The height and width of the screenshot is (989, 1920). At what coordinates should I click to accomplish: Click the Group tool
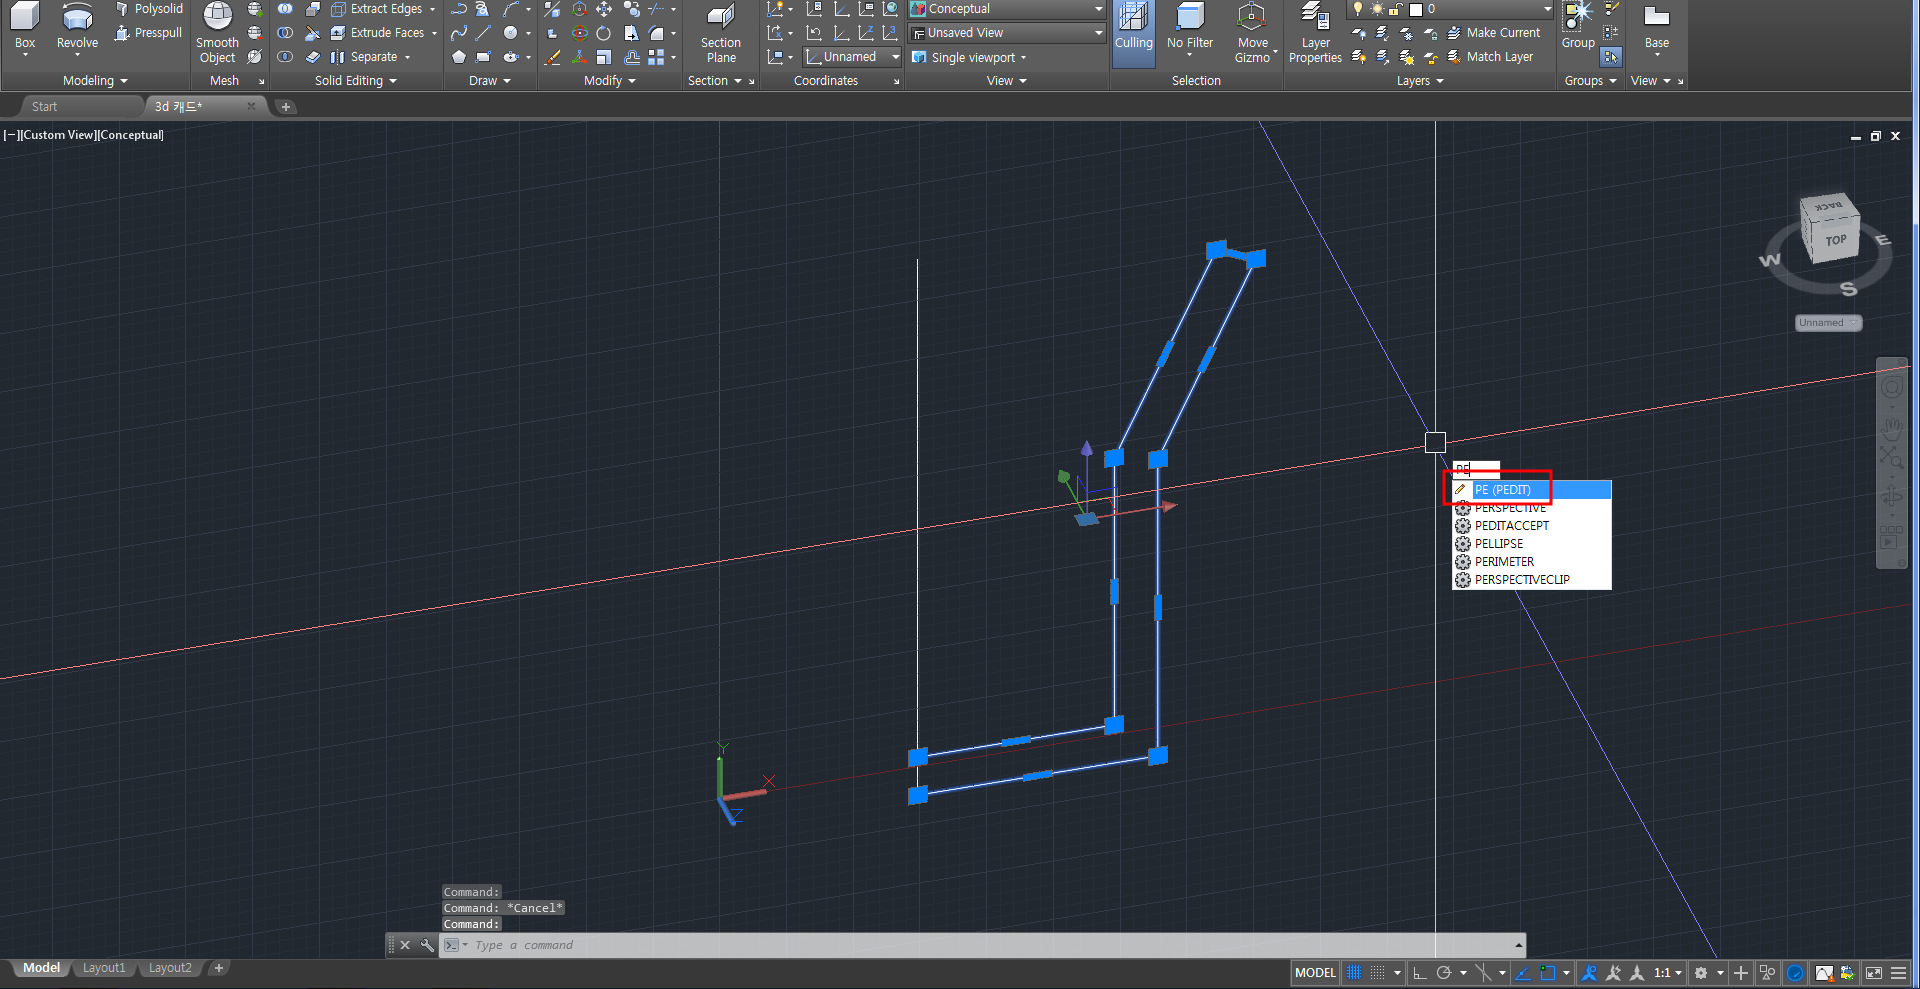[x=1578, y=26]
